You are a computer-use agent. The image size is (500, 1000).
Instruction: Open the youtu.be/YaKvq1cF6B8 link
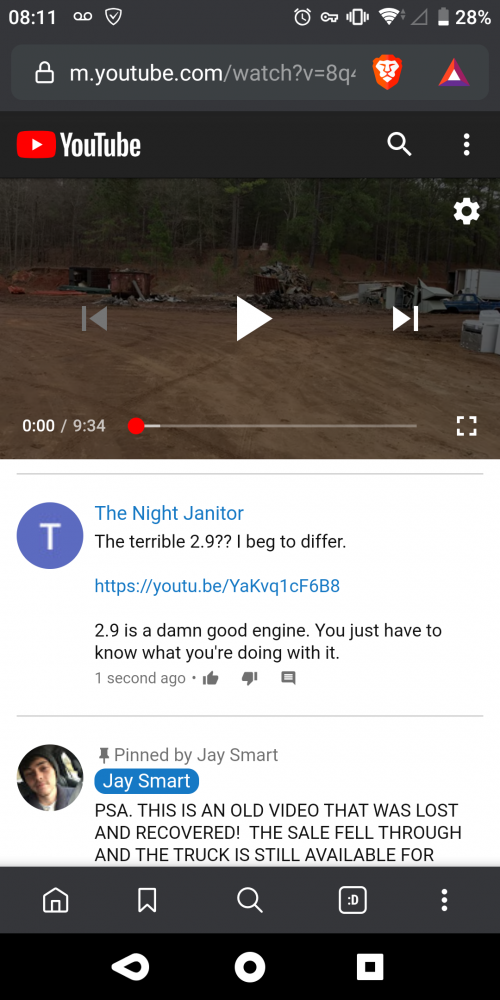pos(217,586)
